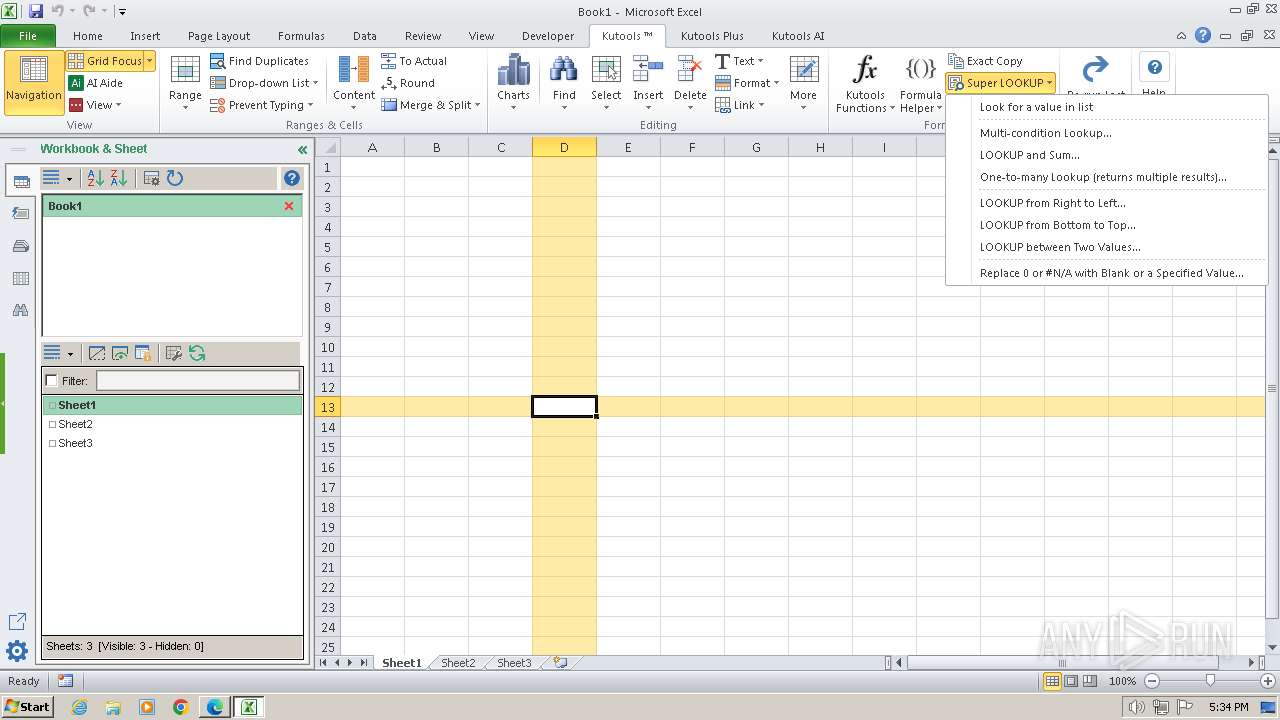1280x720 pixels.
Task: Switch to the Formulas ribbon tab
Action: [301, 36]
